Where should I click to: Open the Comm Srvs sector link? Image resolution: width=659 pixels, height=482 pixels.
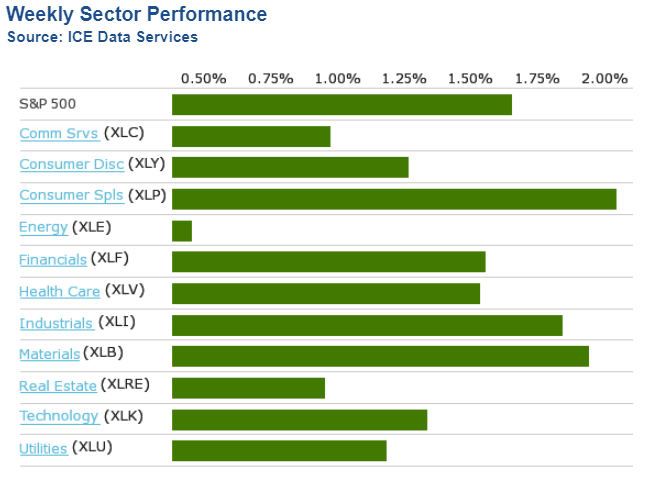58,134
